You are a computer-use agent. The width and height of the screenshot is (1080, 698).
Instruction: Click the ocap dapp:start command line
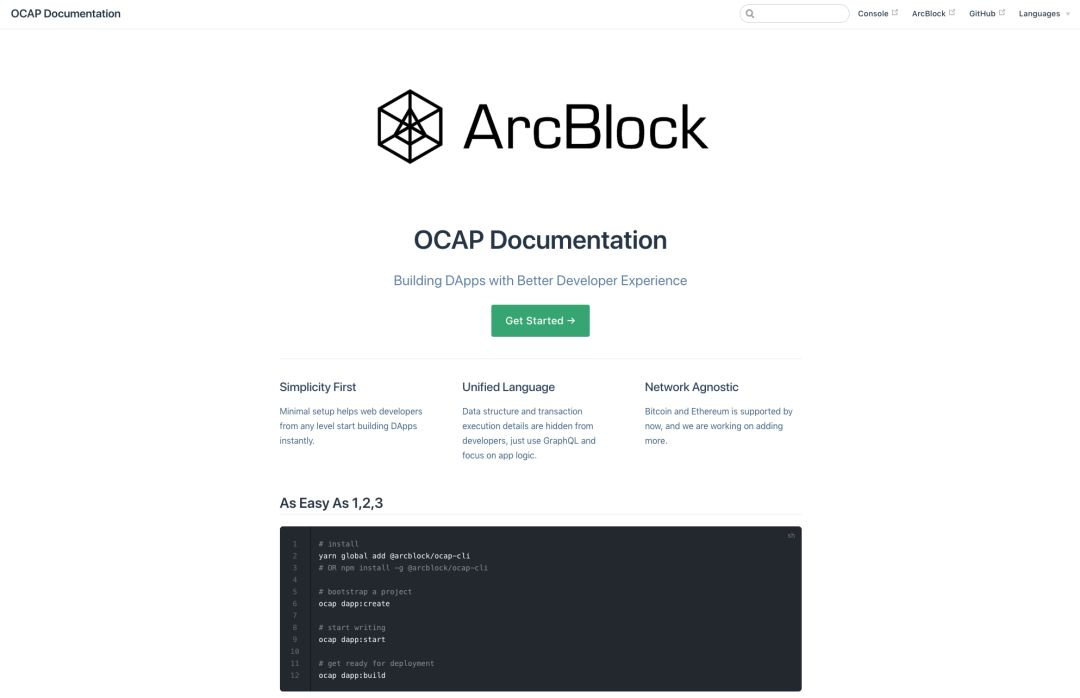click(x=352, y=639)
